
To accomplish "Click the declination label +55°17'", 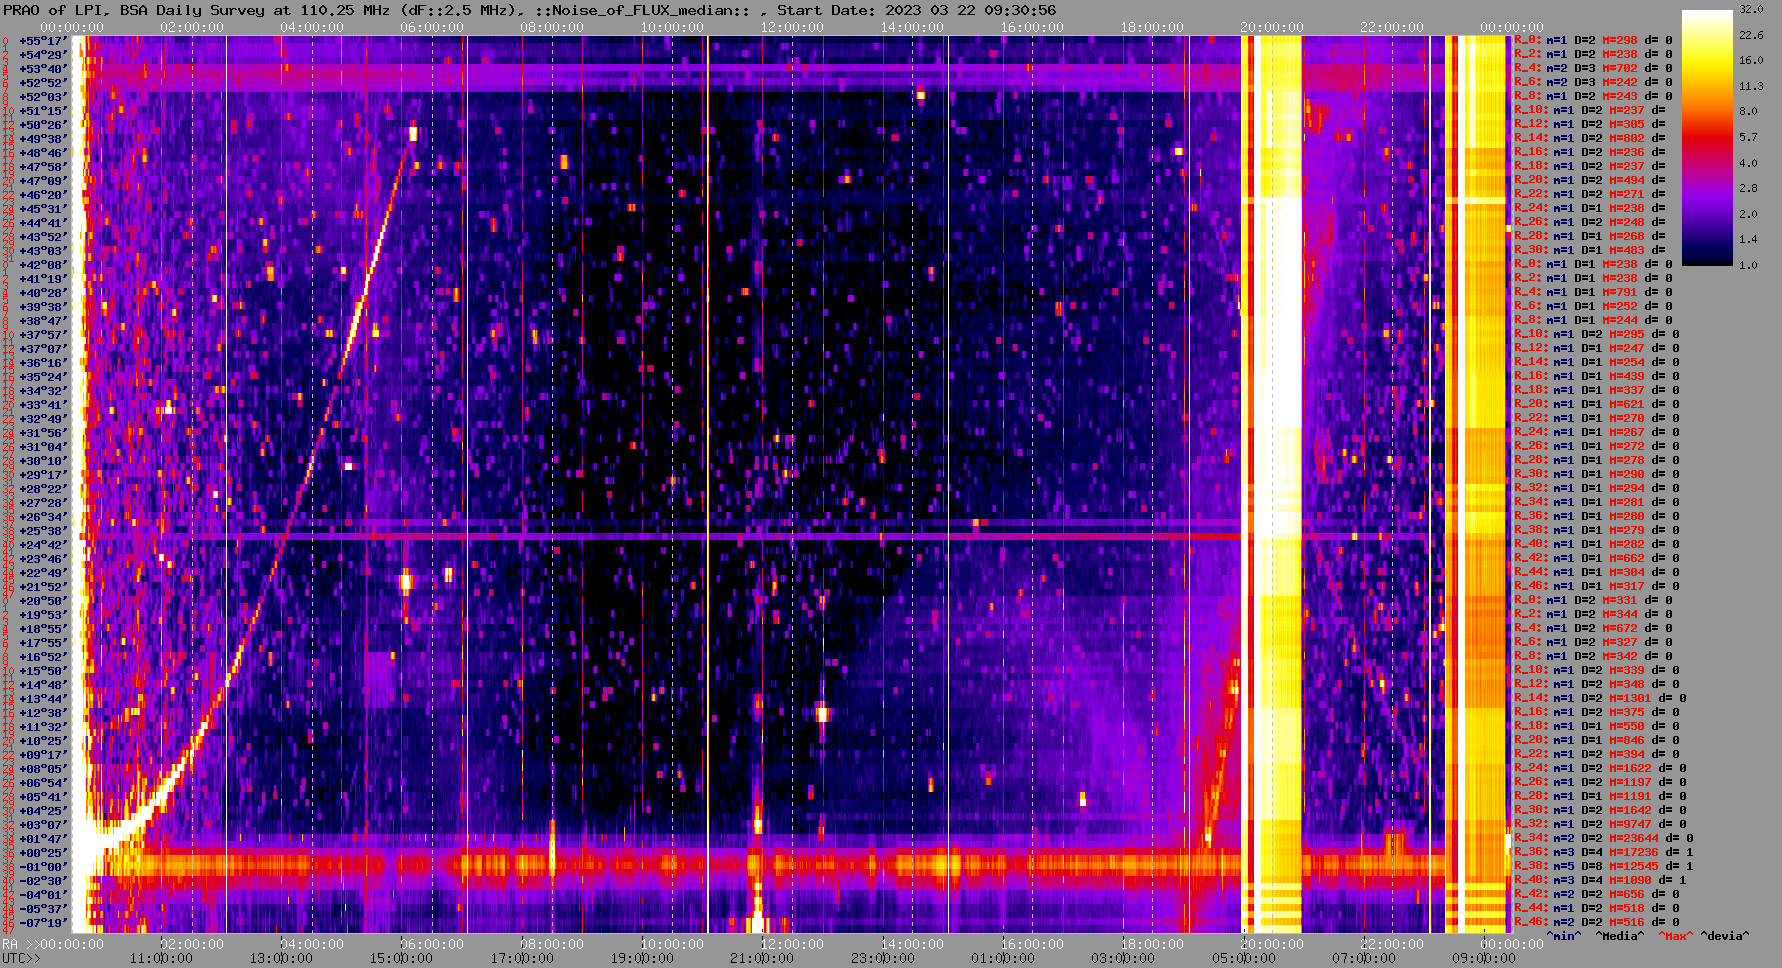I will point(43,41).
